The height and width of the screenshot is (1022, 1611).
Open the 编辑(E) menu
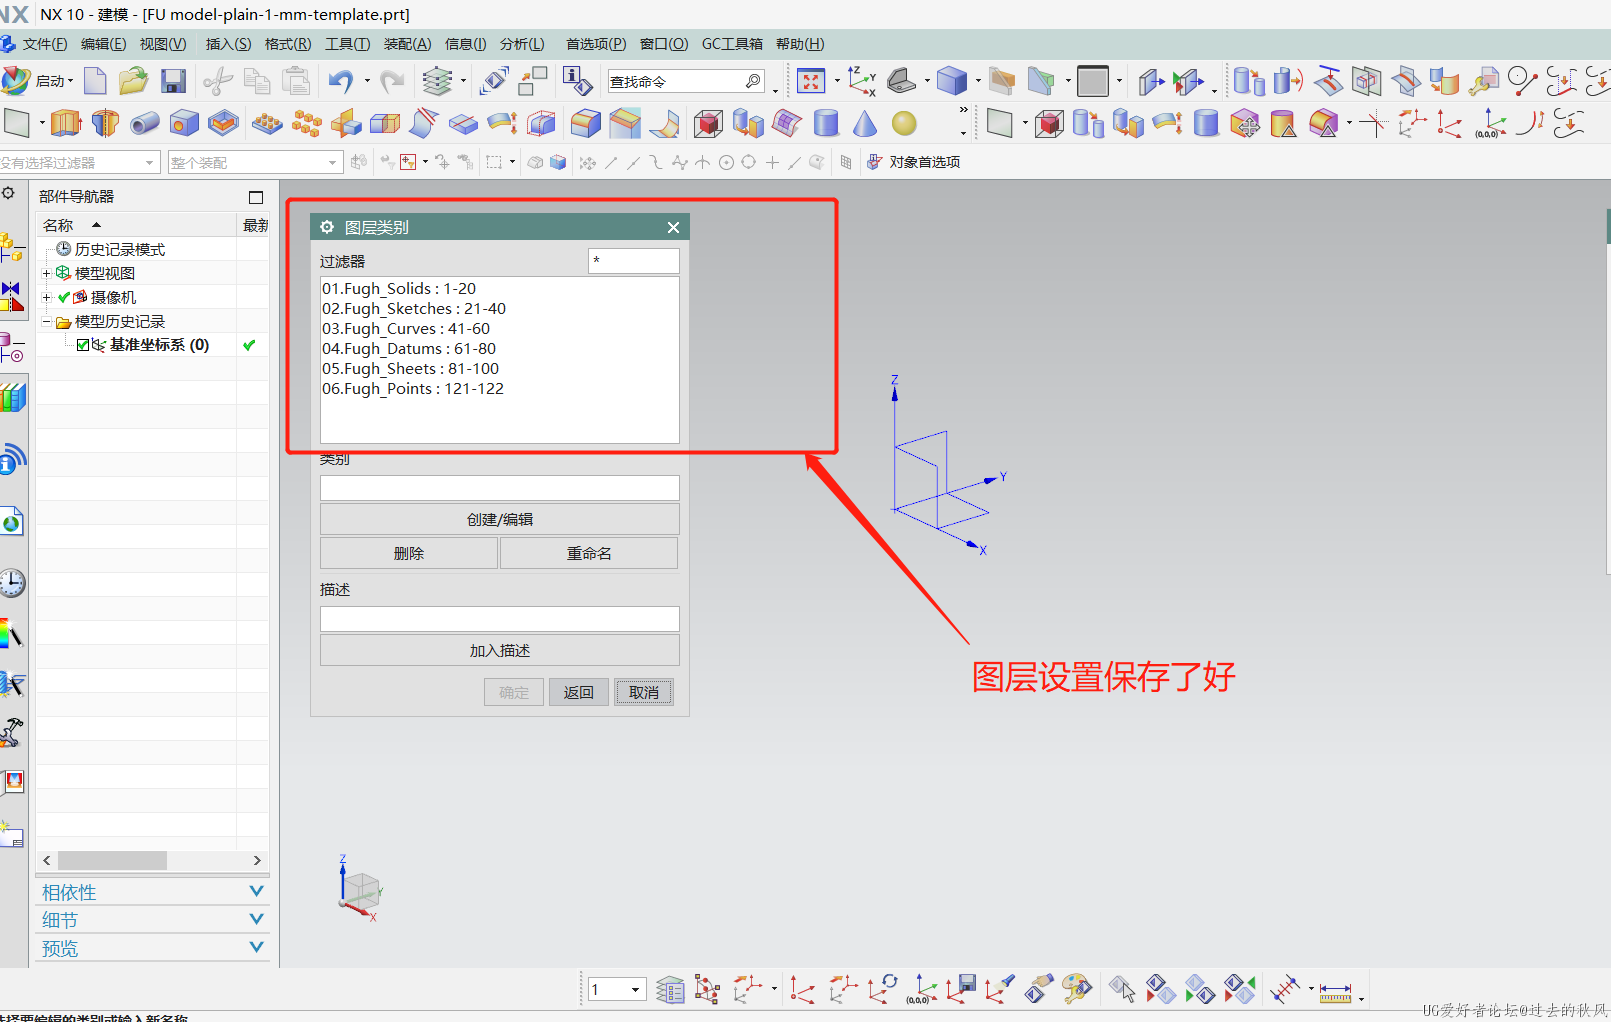(103, 44)
